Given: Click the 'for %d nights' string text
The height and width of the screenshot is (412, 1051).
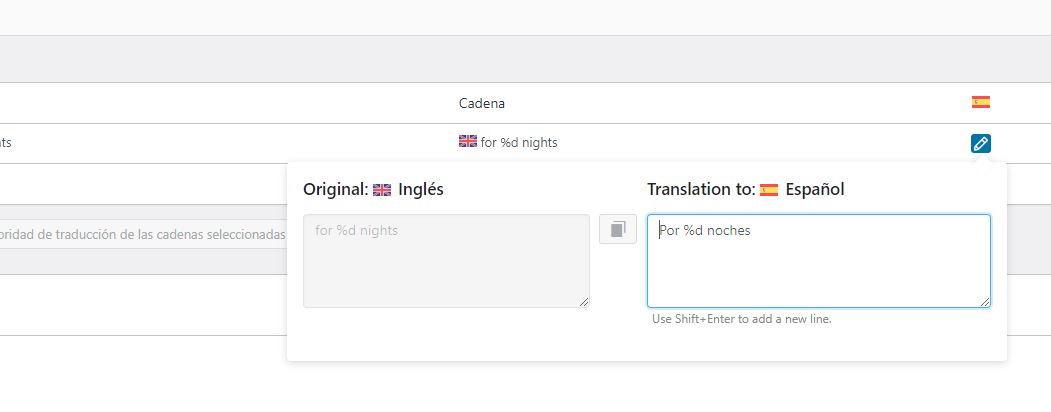Looking at the screenshot, I should click(519, 143).
